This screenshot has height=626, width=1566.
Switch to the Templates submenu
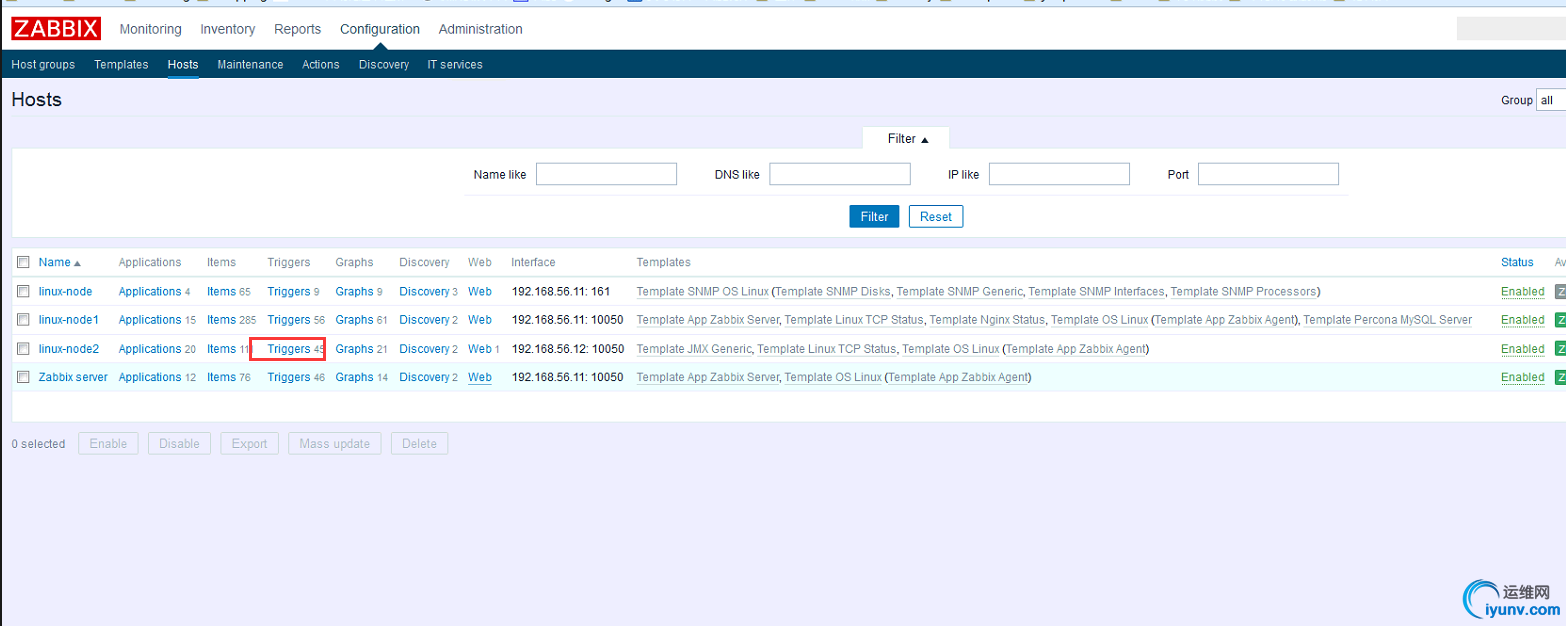(x=121, y=64)
